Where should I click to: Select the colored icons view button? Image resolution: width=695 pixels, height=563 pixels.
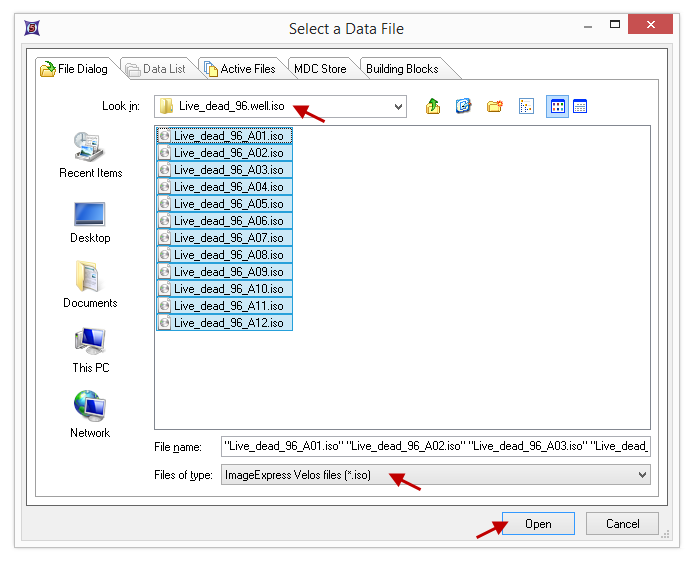(557, 106)
